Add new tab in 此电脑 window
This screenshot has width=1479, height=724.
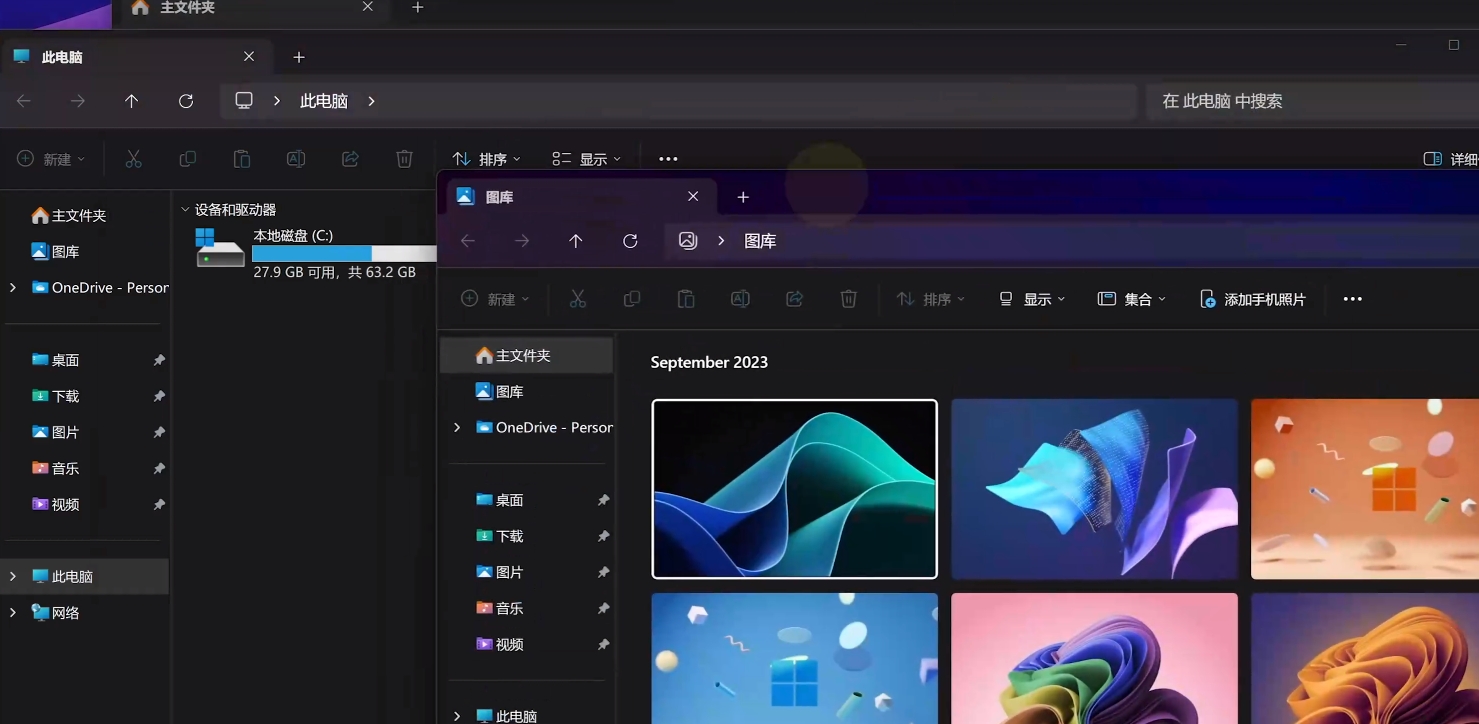tap(299, 57)
